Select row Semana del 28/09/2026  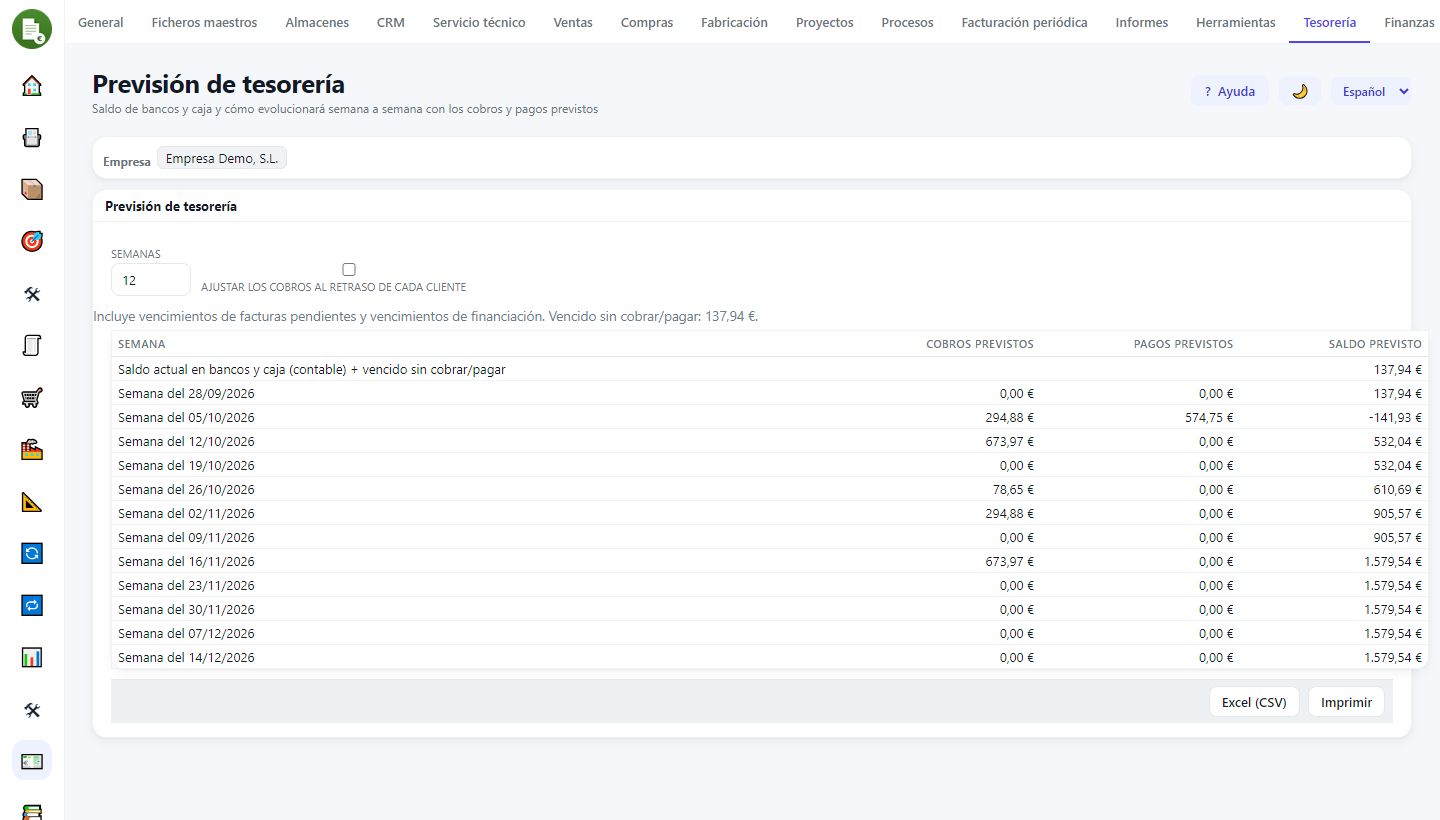point(770,393)
